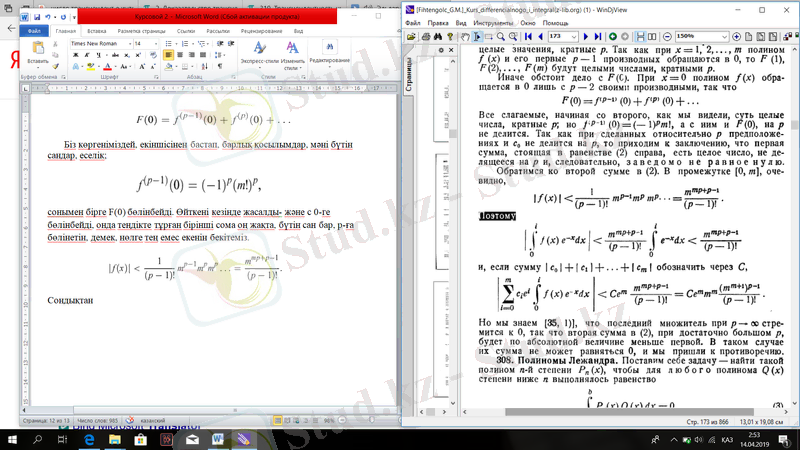This screenshot has height=450, width=800.
Task: Click the Редактирование button in Word ribbon
Action: point(329,52)
